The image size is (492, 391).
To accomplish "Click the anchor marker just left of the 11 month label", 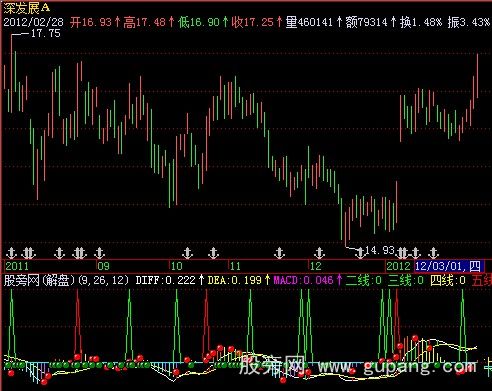I will click(213, 253).
